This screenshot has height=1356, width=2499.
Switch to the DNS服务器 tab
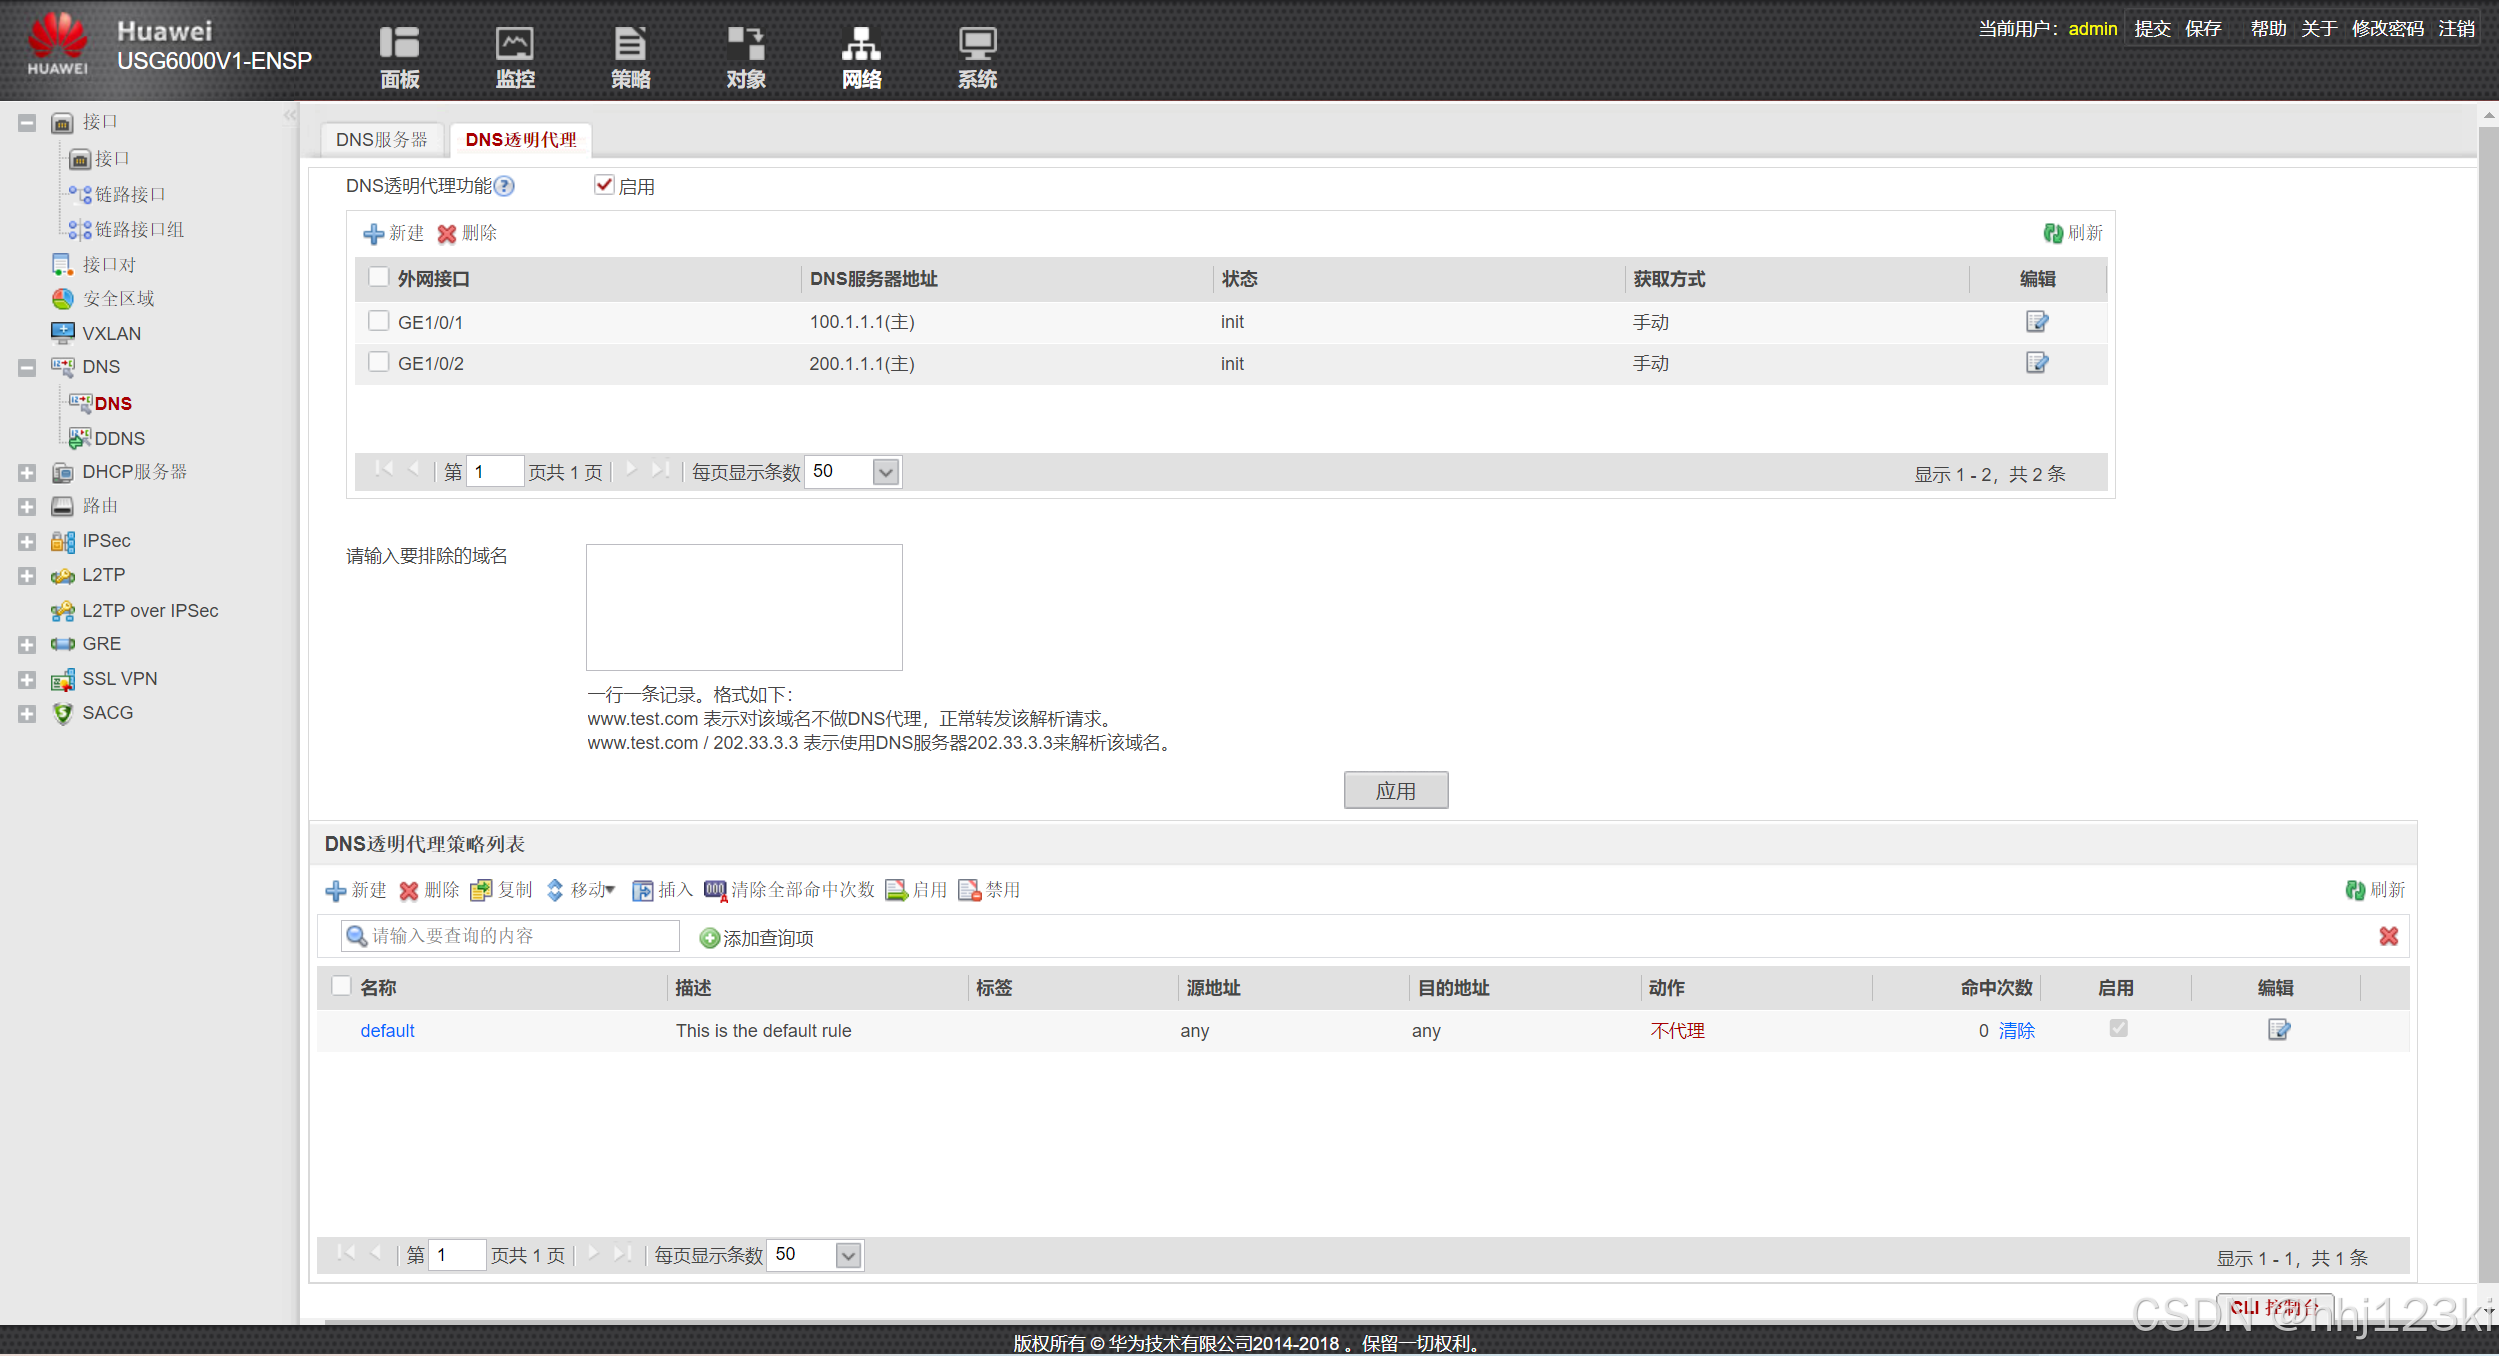pyautogui.click(x=381, y=140)
